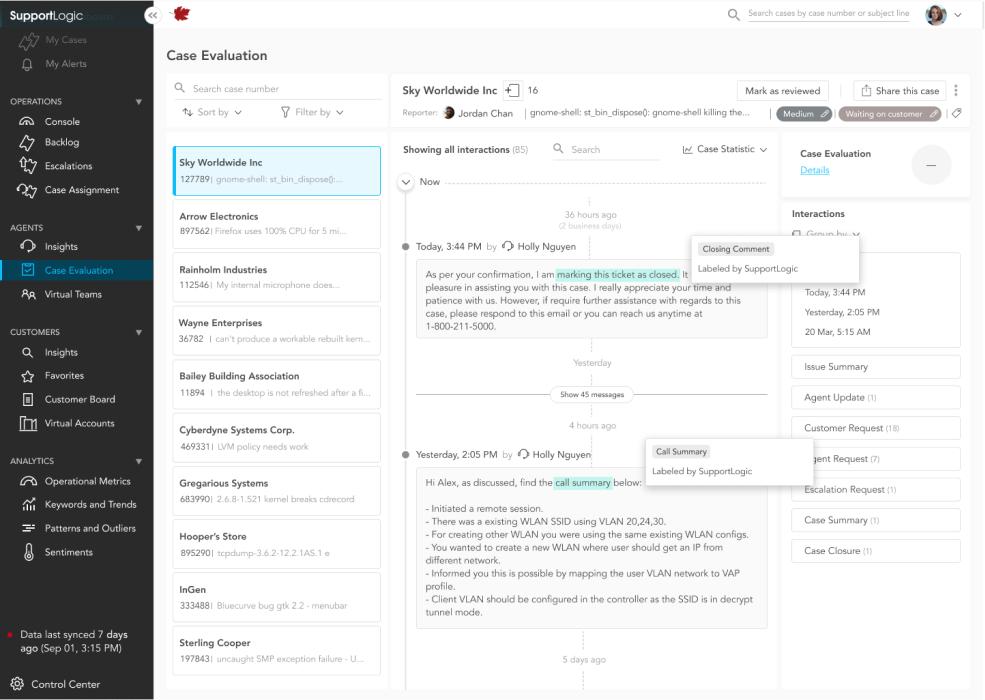Collapse the CUSTOMERS section arrow
The width and height of the screenshot is (985, 700).
tap(139, 332)
